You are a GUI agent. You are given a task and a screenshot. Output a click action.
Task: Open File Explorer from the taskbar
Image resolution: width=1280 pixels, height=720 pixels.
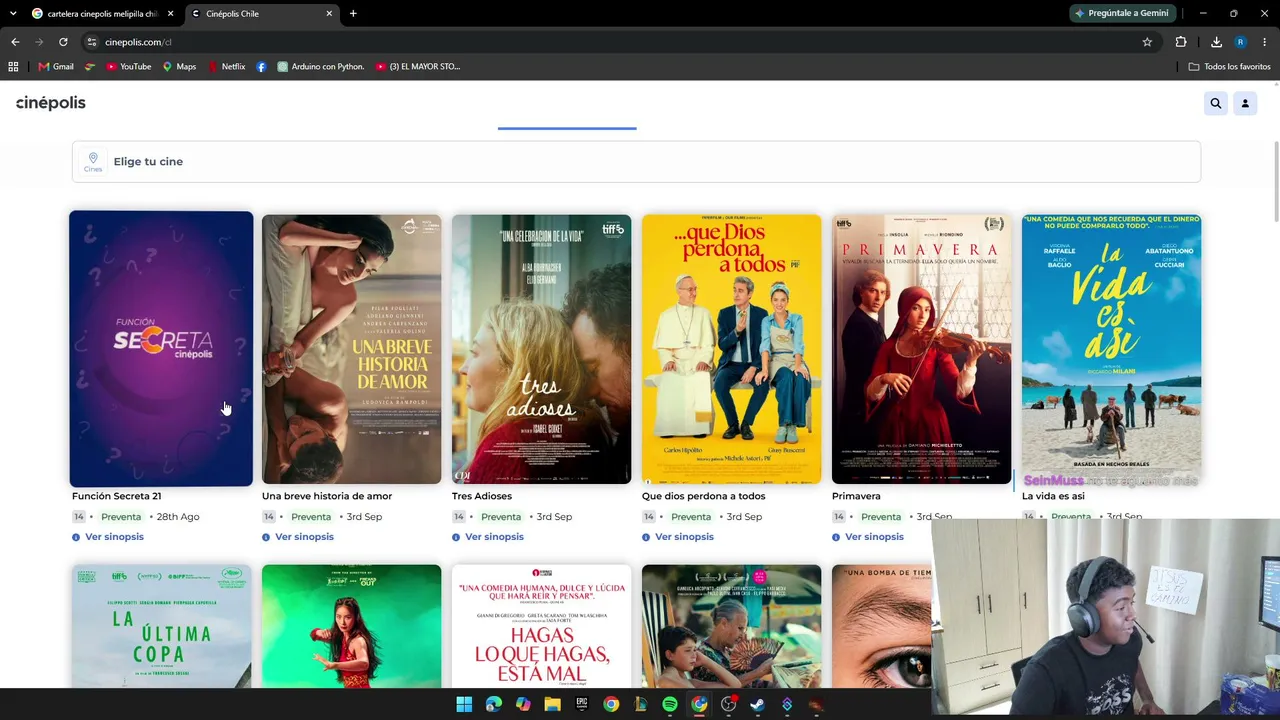552,704
